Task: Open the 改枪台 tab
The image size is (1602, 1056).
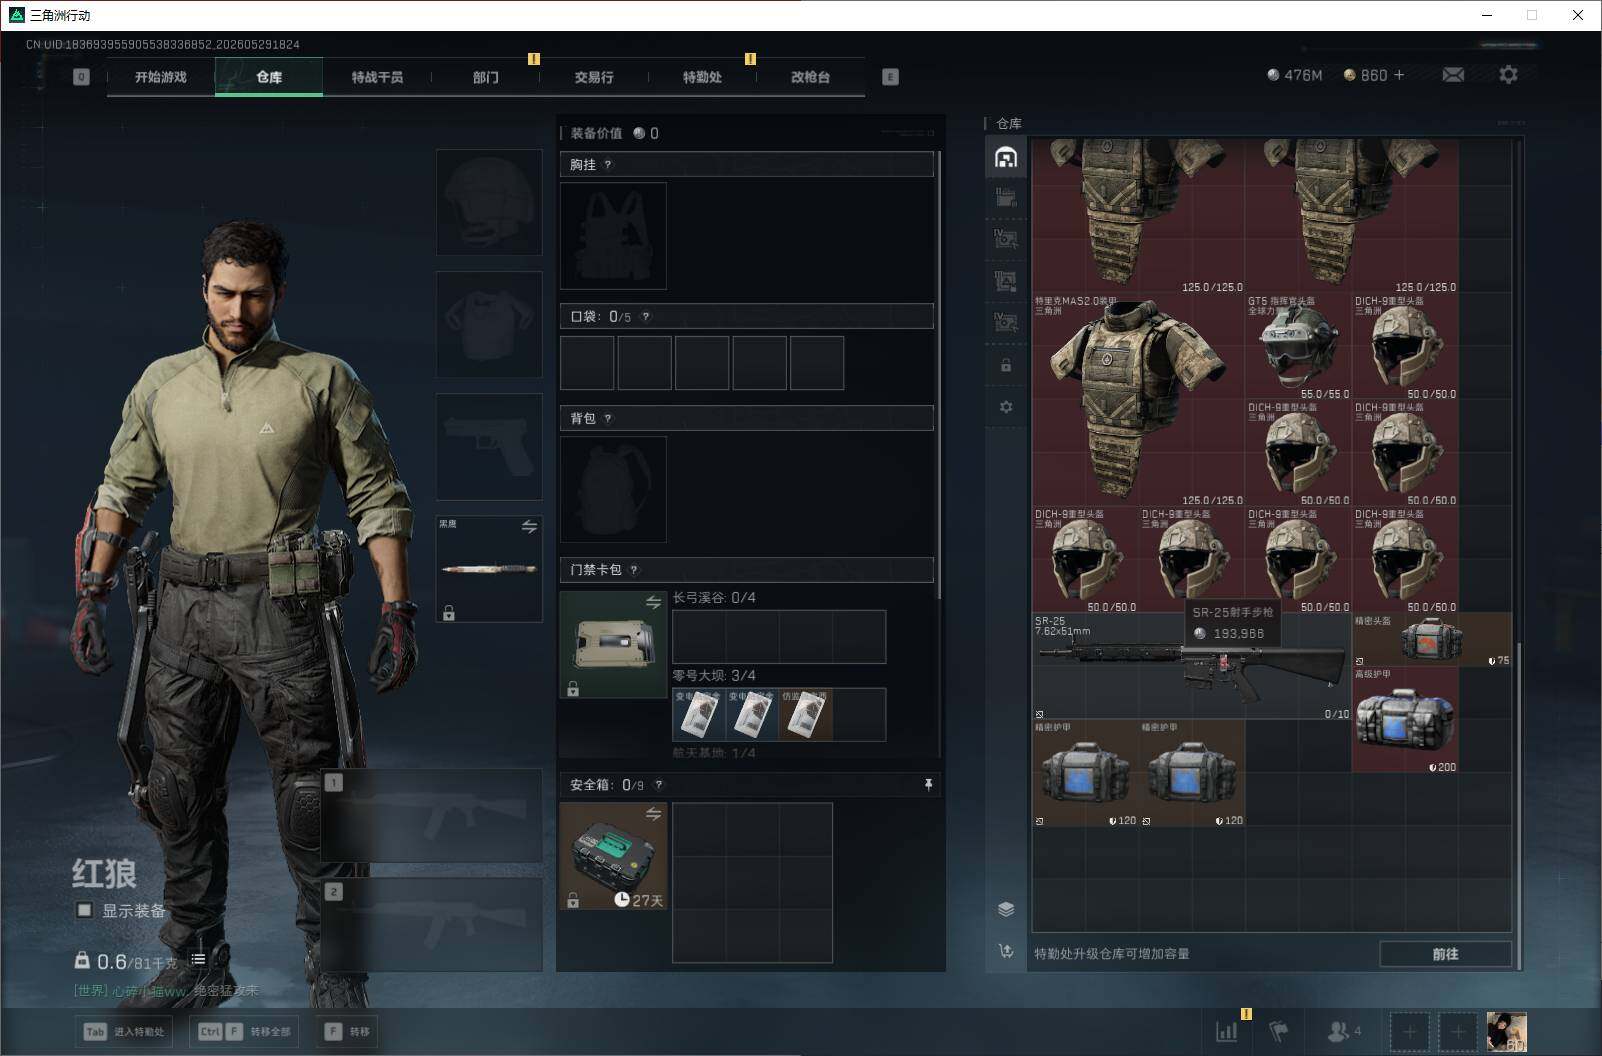Action: click(810, 77)
